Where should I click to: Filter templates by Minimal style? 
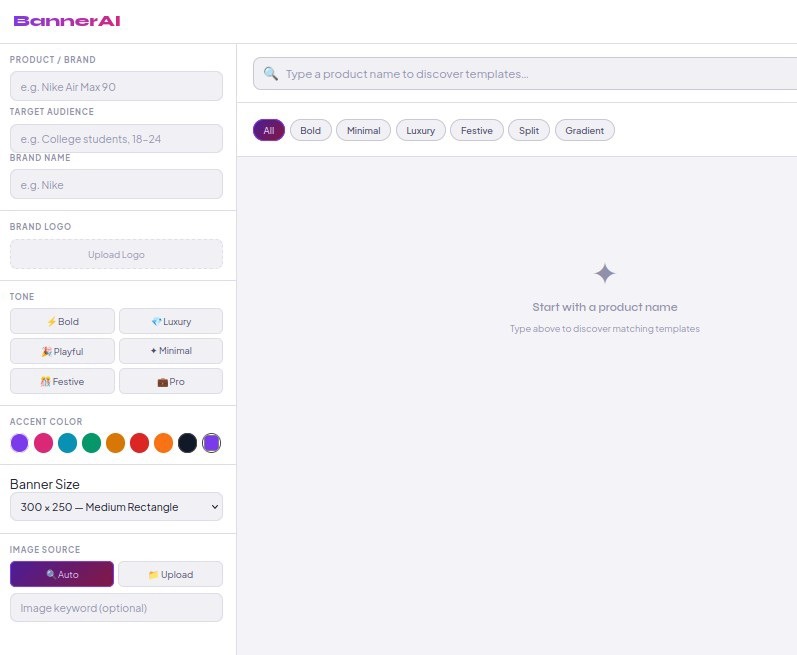tap(363, 130)
